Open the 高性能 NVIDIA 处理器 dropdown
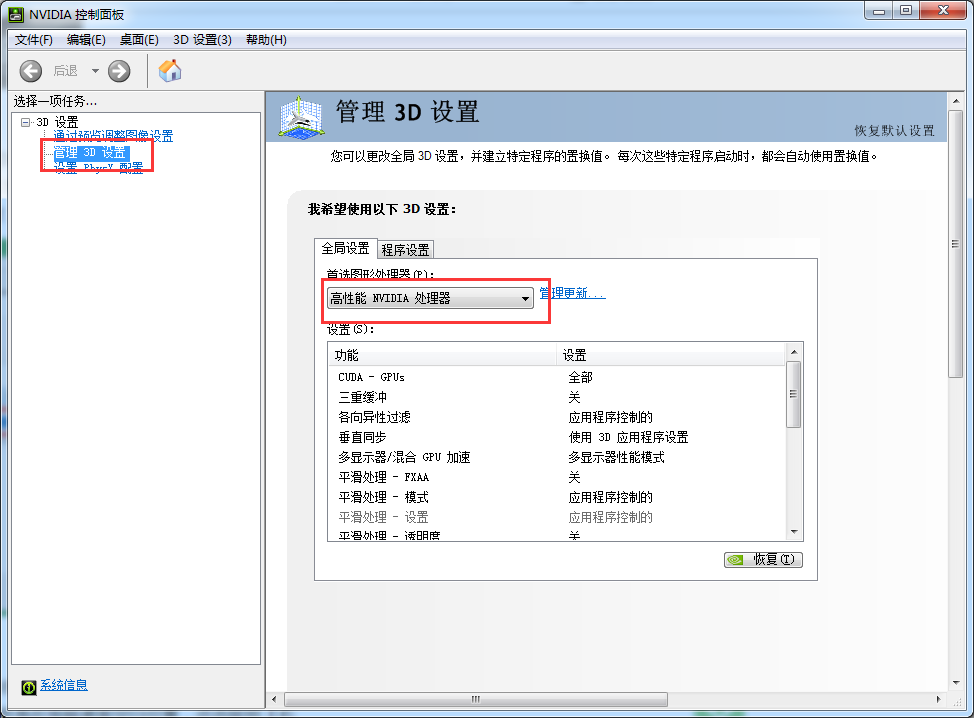974x718 pixels. 430,299
